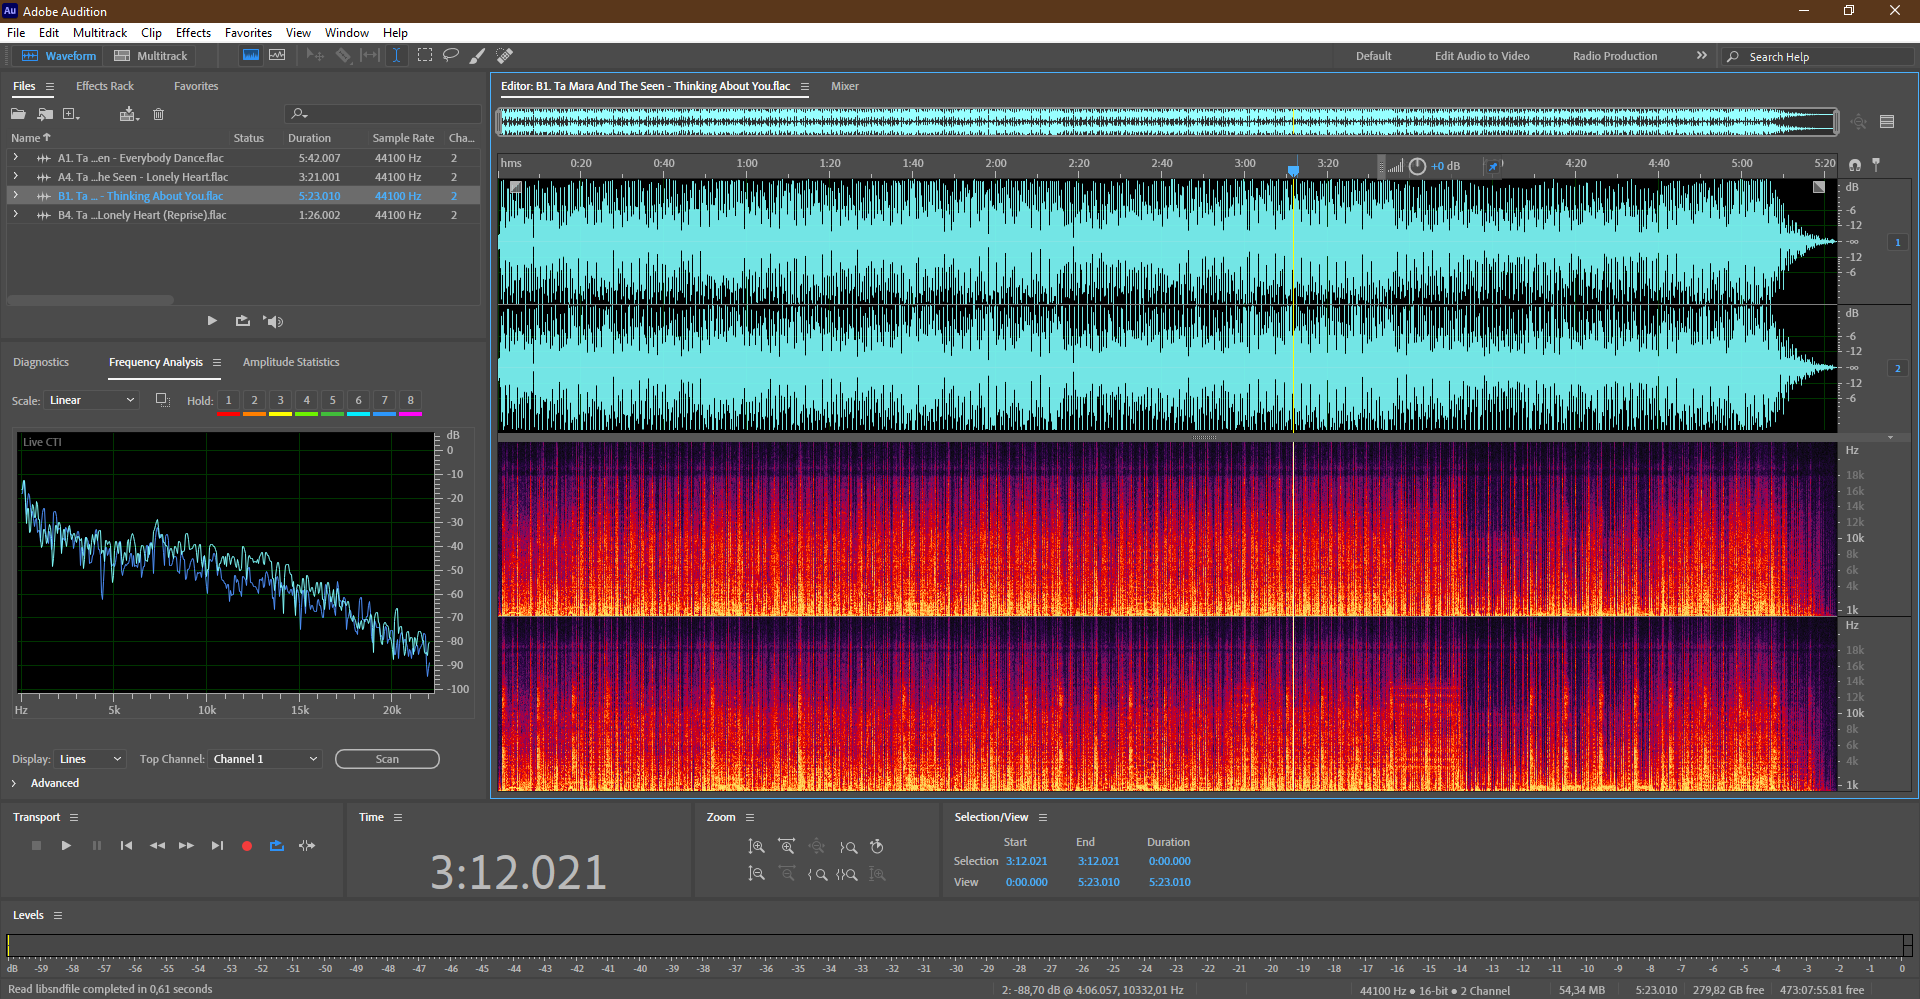
Task: Click the Zoom panel stopwatch icon
Action: pos(877,847)
